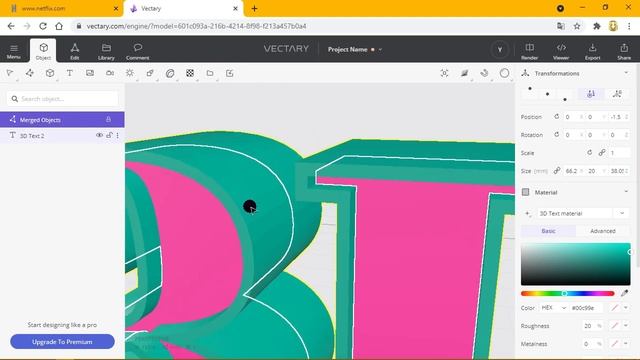Click inside the color saturation picker
The height and width of the screenshot is (360, 640).
(x=576, y=264)
